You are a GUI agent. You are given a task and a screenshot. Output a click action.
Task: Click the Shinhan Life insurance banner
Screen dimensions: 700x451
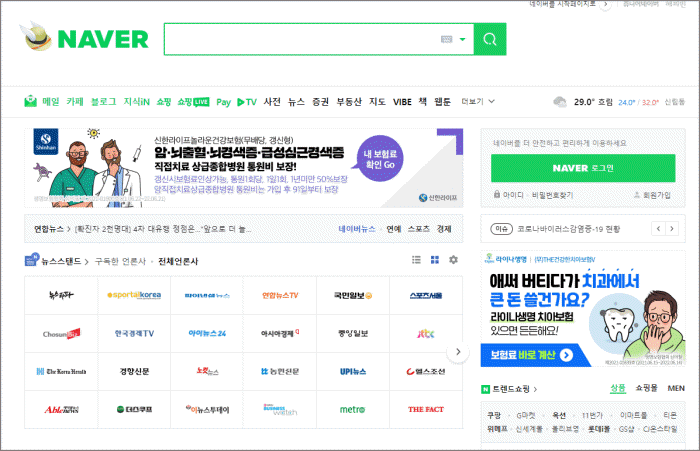[244, 168]
